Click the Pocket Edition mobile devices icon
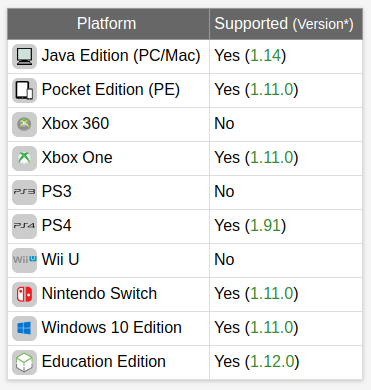This screenshot has height=390, width=371. pyautogui.click(x=24, y=90)
